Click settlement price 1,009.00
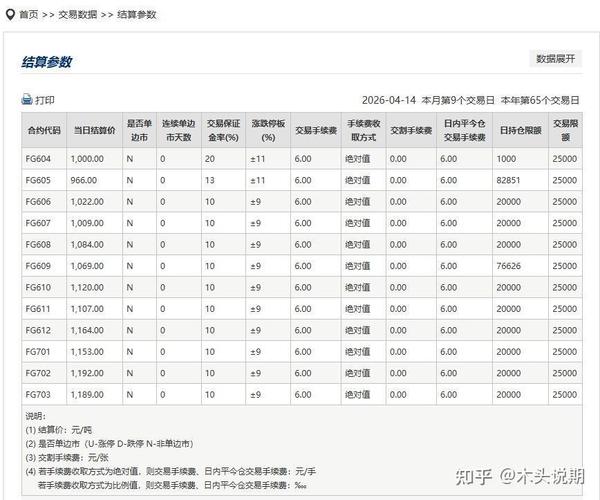600x500 pixels. pos(87,223)
